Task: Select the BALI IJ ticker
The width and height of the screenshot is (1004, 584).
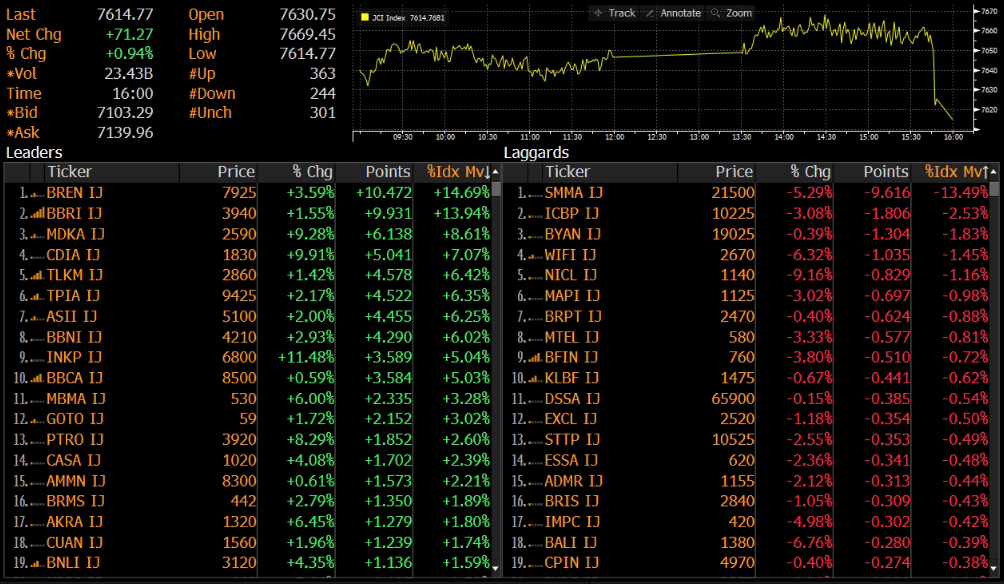Action: 571,542
